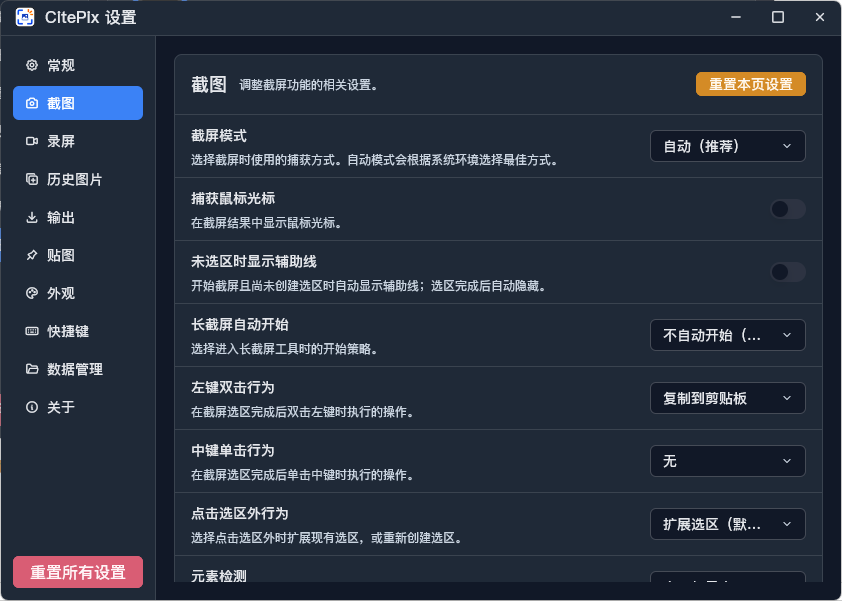
Task: Click the CitePix 设置 window title text
Action: tap(91, 17)
